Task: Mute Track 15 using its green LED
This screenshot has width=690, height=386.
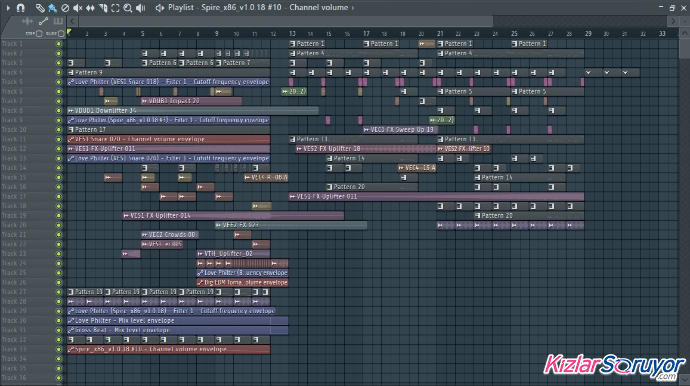Action: click(x=59, y=177)
